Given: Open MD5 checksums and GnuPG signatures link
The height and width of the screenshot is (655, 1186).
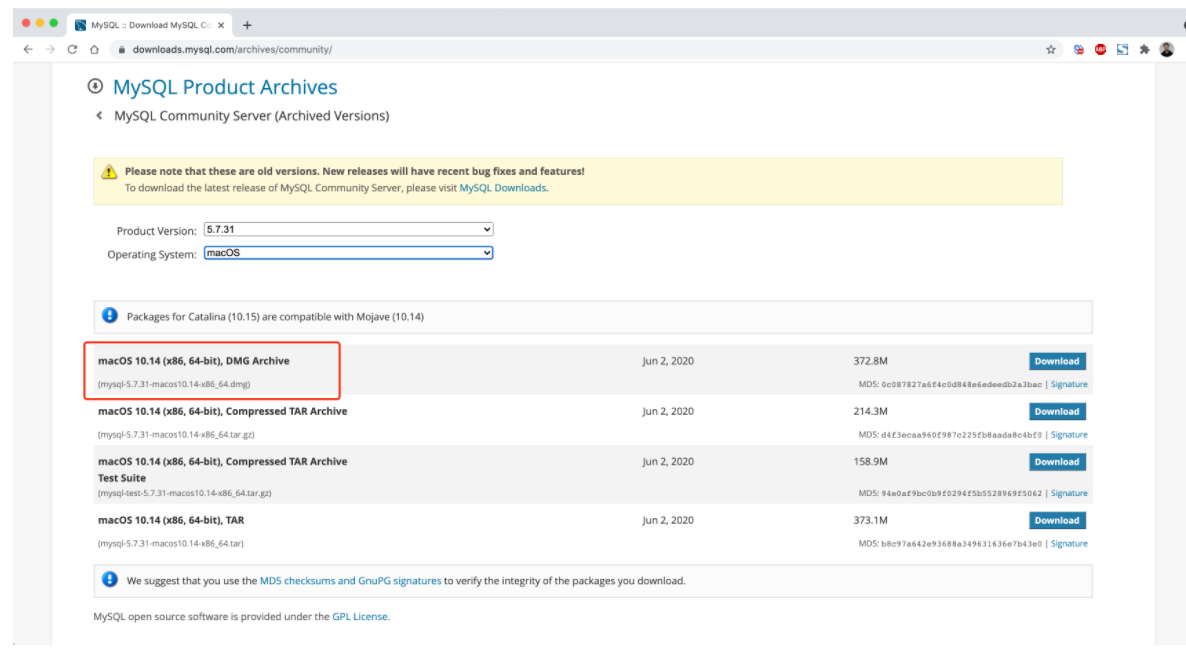Looking at the screenshot, I should 350,581.
